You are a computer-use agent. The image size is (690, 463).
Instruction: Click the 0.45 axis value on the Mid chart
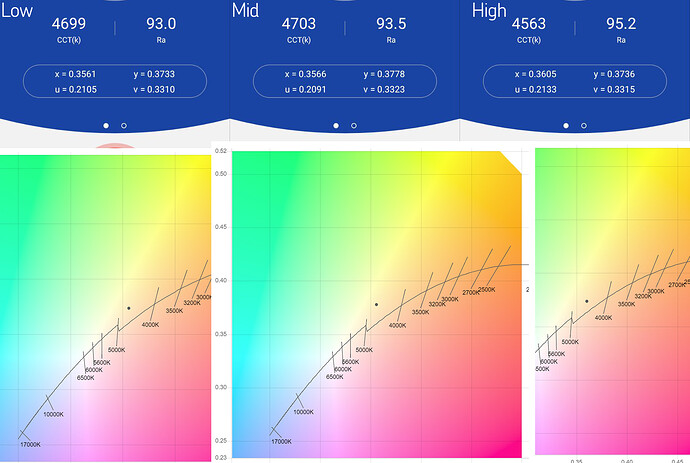point(221,227)
